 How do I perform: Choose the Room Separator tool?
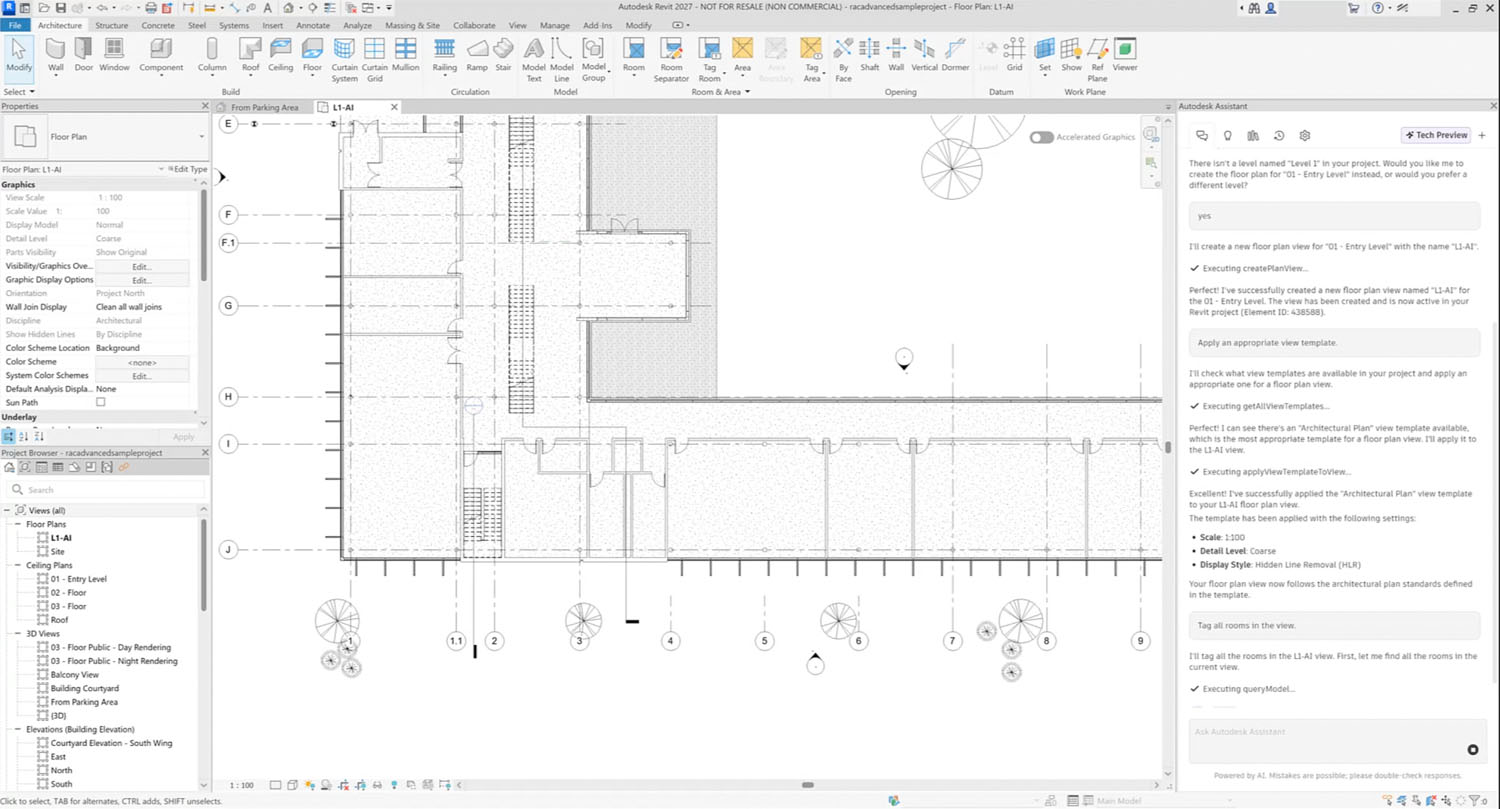point(671,60)
